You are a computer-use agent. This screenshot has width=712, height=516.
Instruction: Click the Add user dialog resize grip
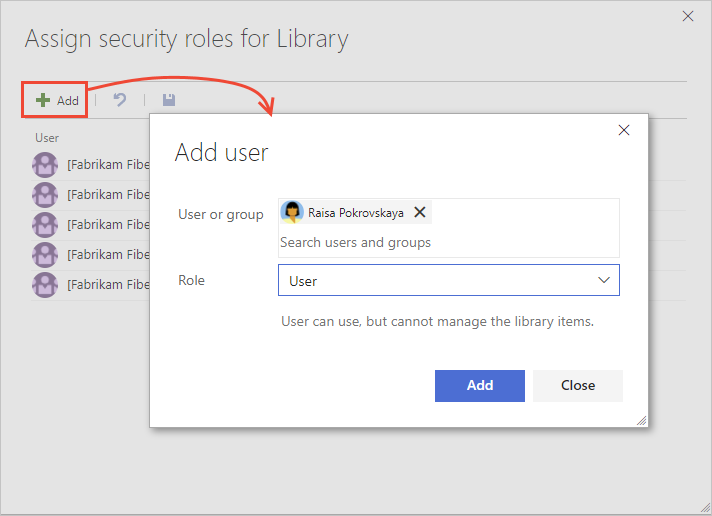641,421
